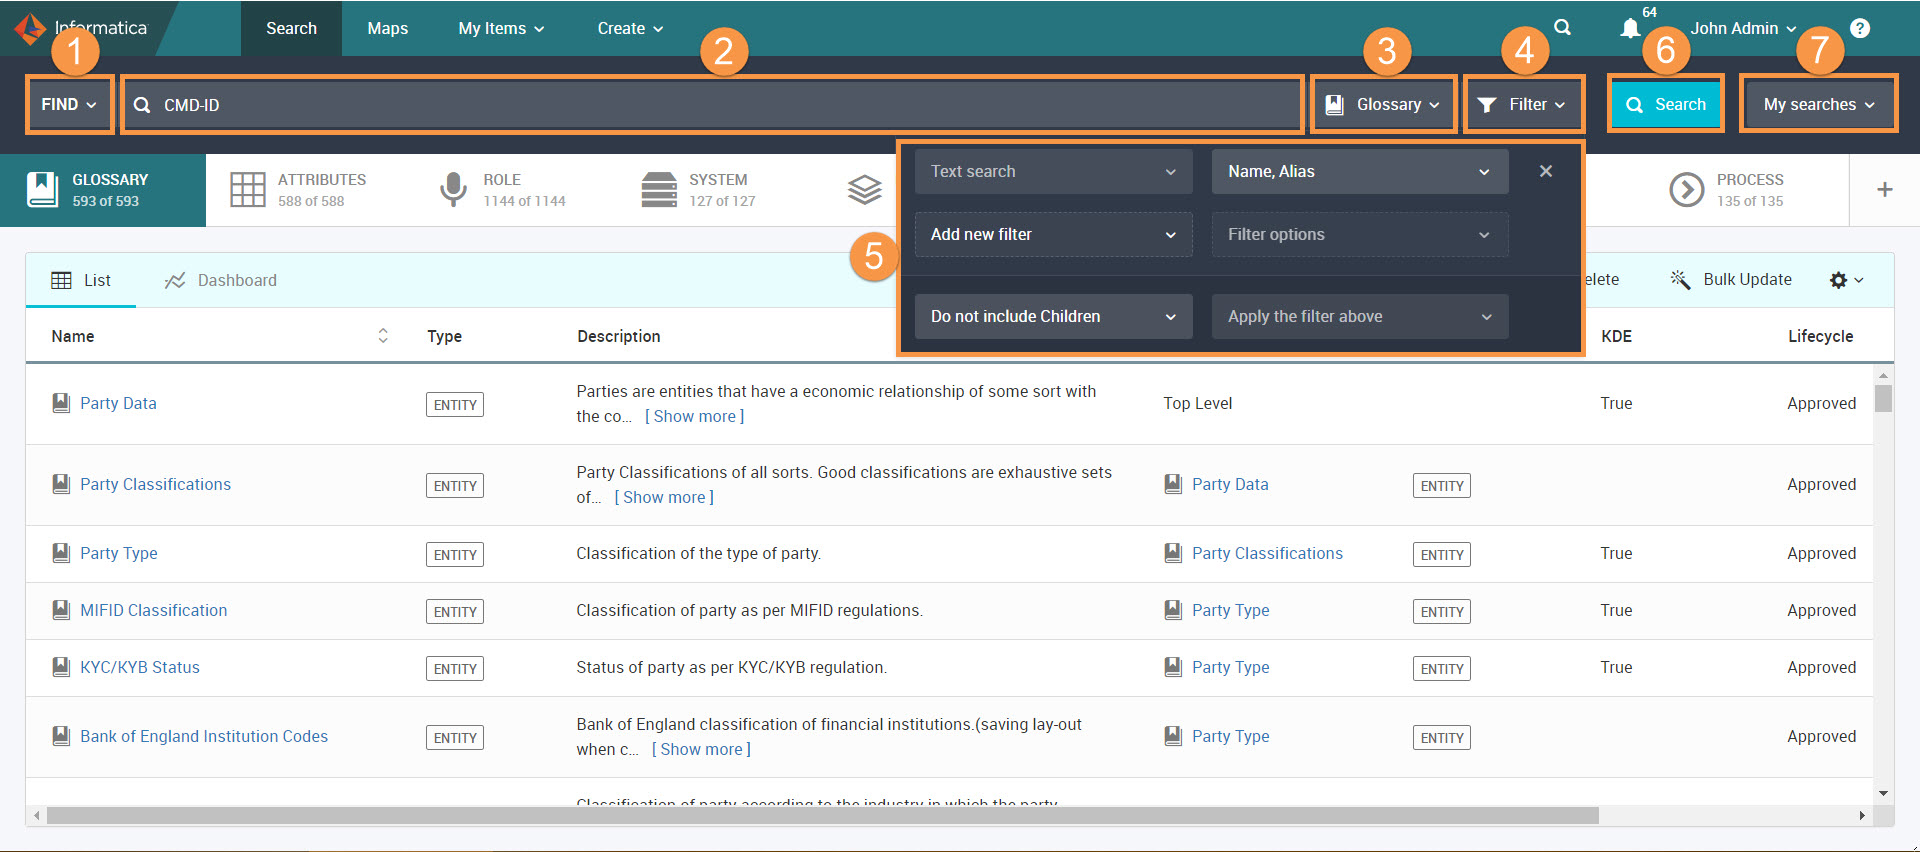Click the Informatica logo icon
This screenshot has width=1920, height=852.
(29, 28)
